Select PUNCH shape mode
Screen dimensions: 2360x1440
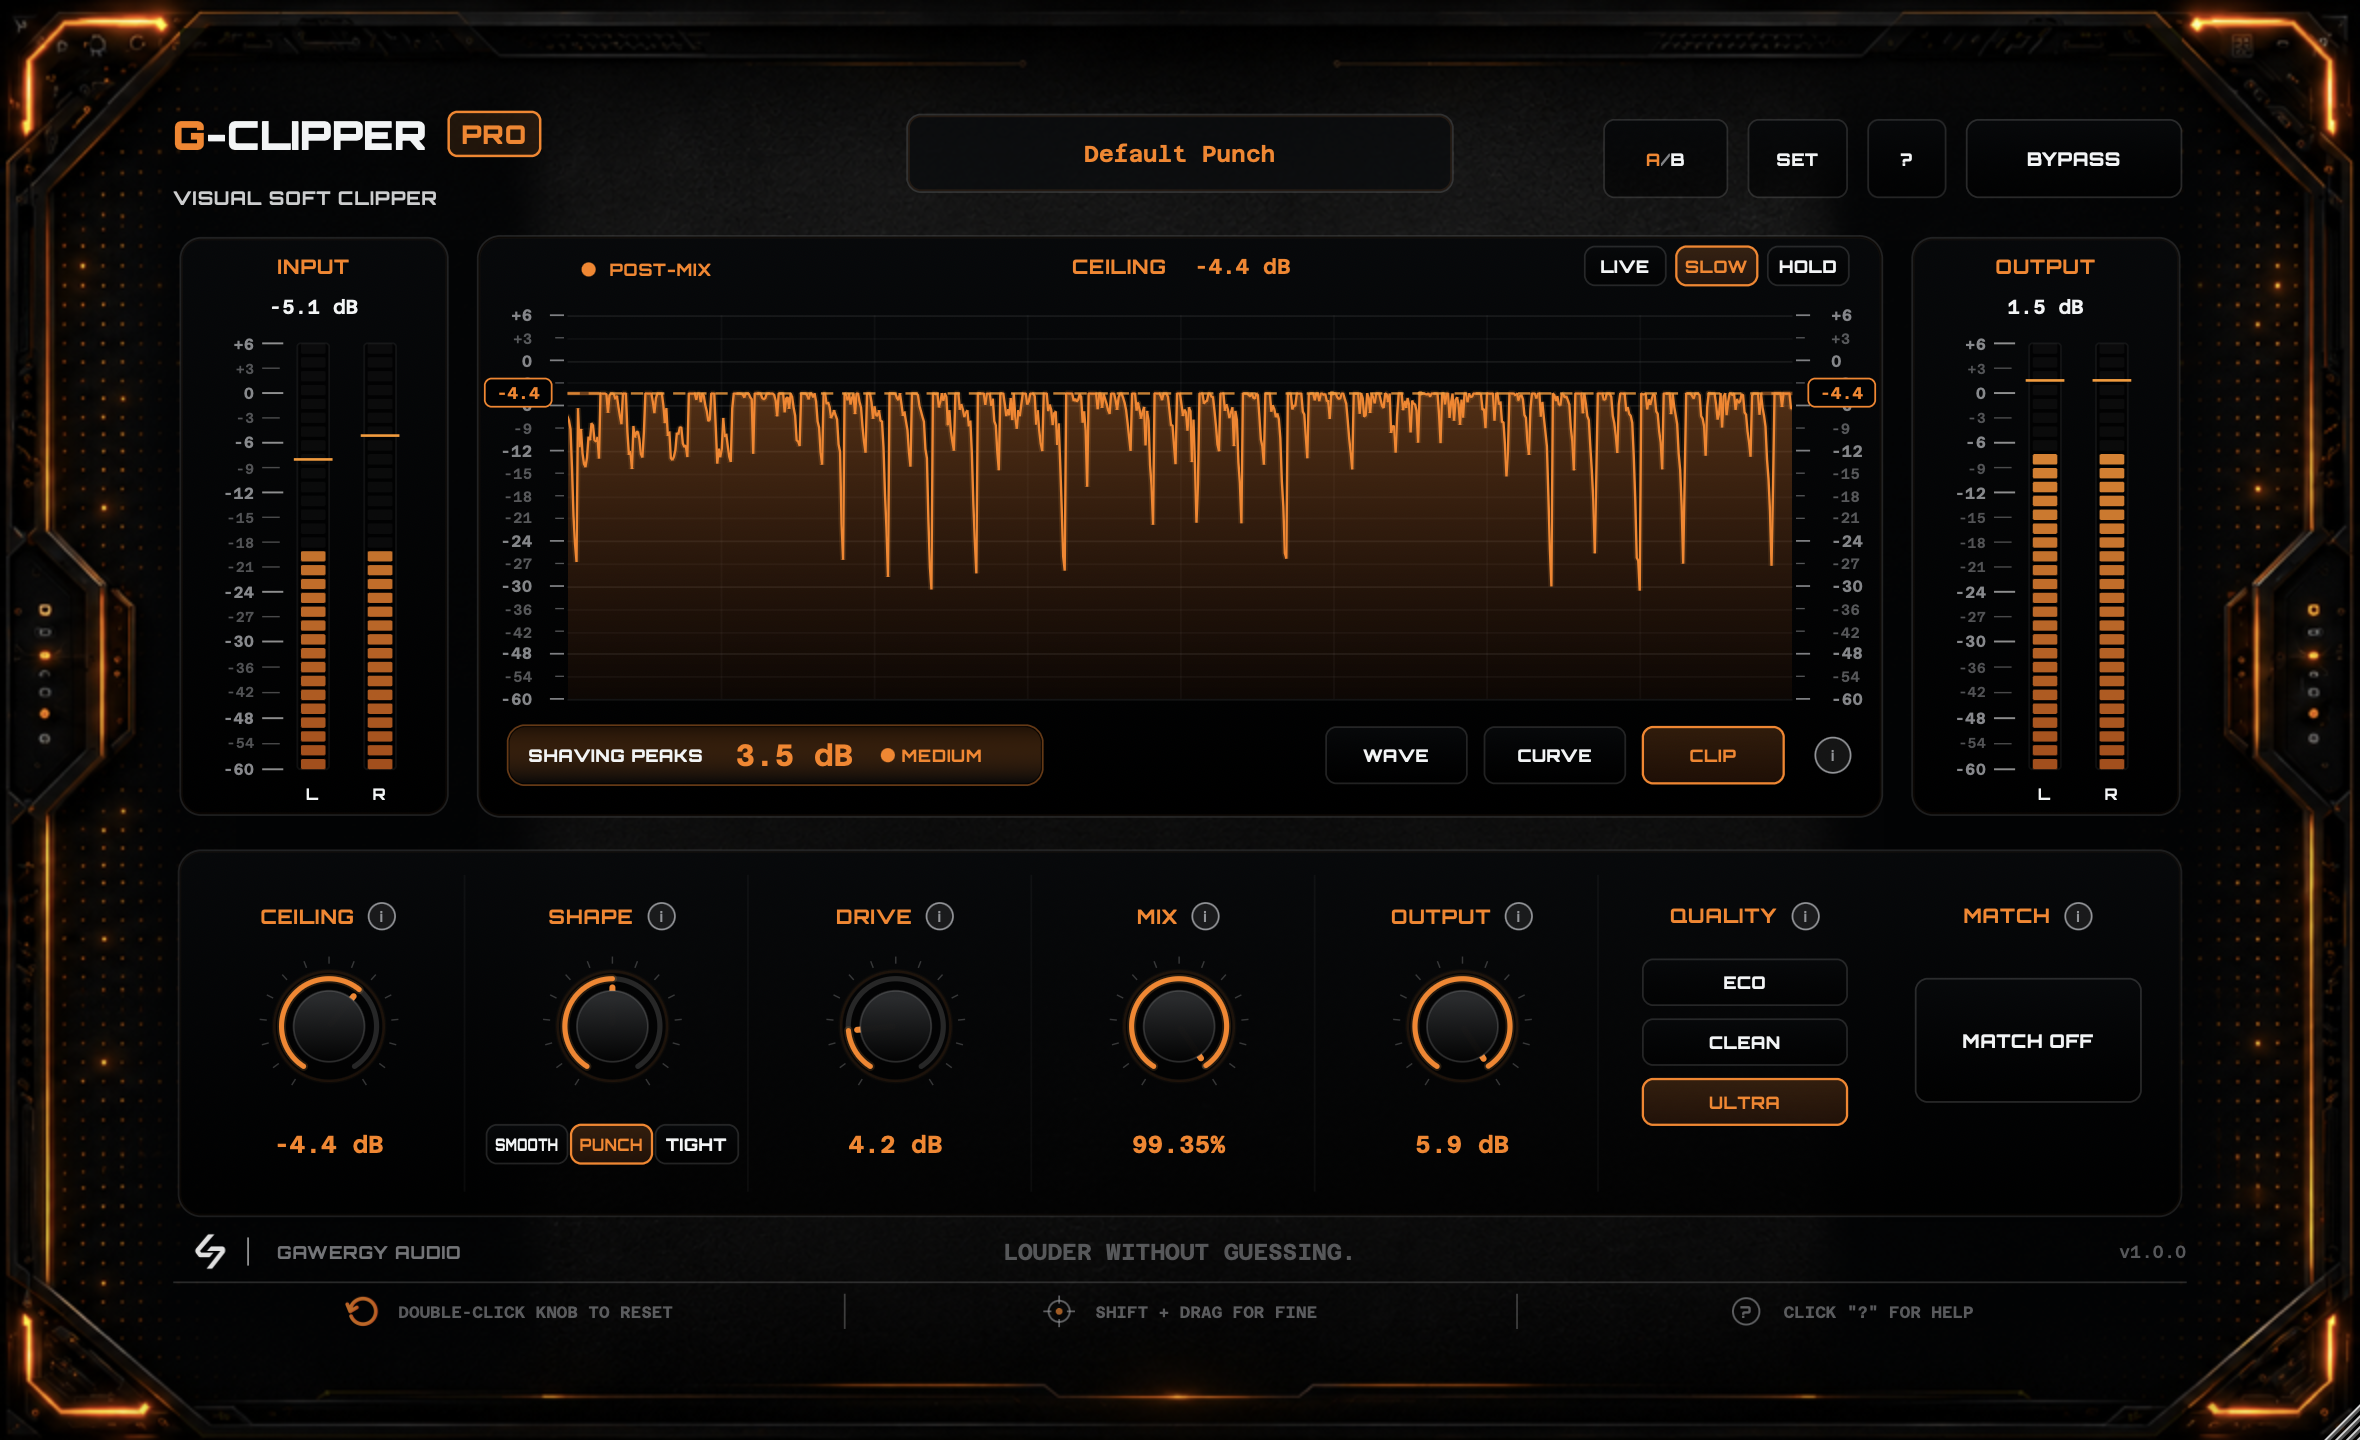pyautogui.click(x=611, y=1145)
